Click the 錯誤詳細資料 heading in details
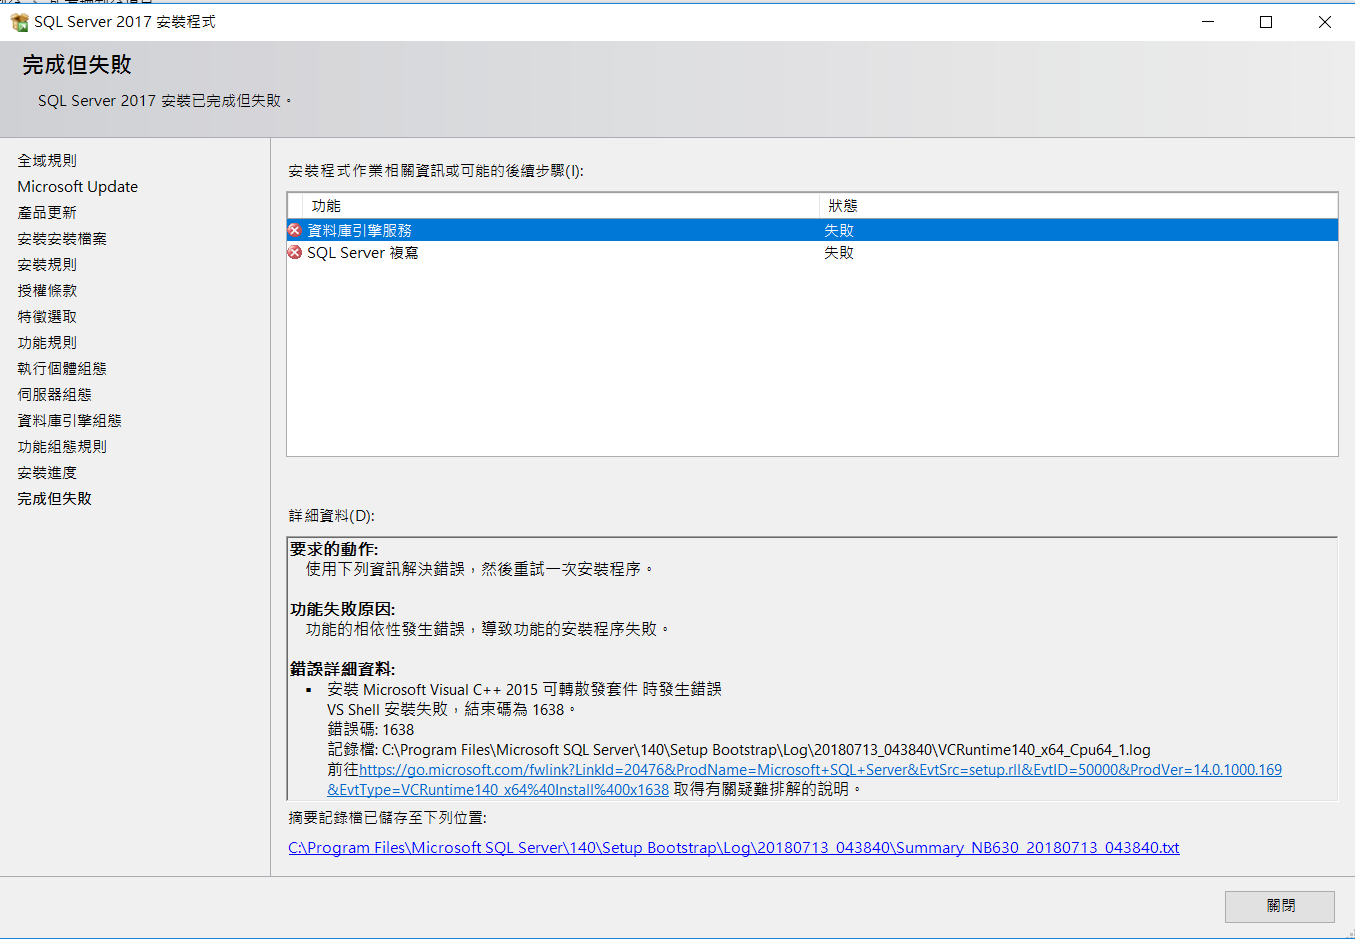 pos(343,669)
